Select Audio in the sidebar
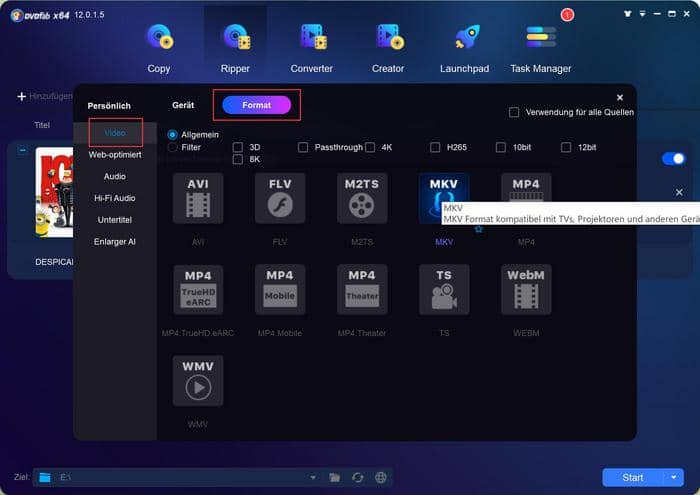The height and width of the screenshot is (495, 700). click(115, 176)
